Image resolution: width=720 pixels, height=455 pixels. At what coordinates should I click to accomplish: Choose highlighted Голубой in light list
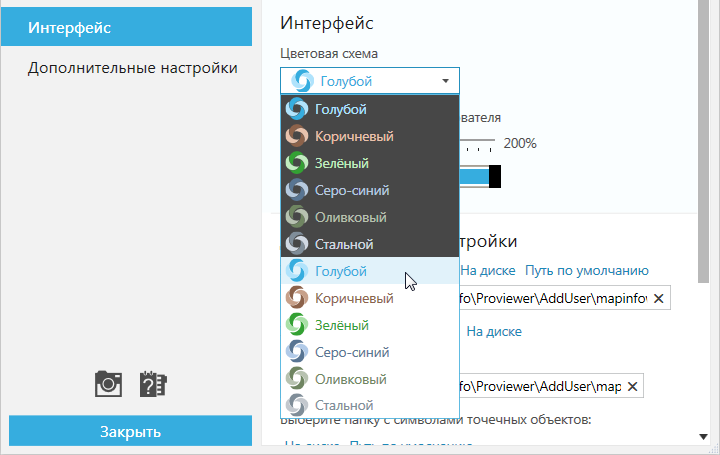point(370,271)
